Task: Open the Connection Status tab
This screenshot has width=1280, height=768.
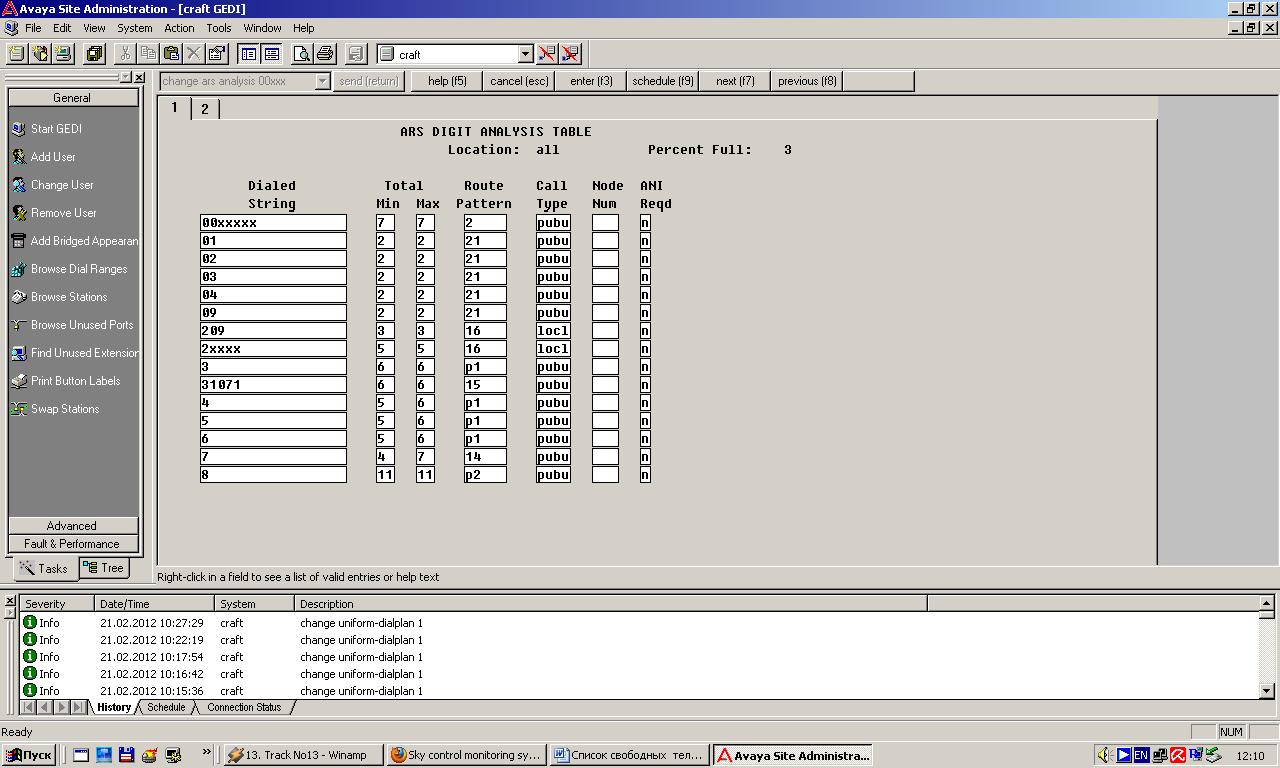Action: [244, 707]
